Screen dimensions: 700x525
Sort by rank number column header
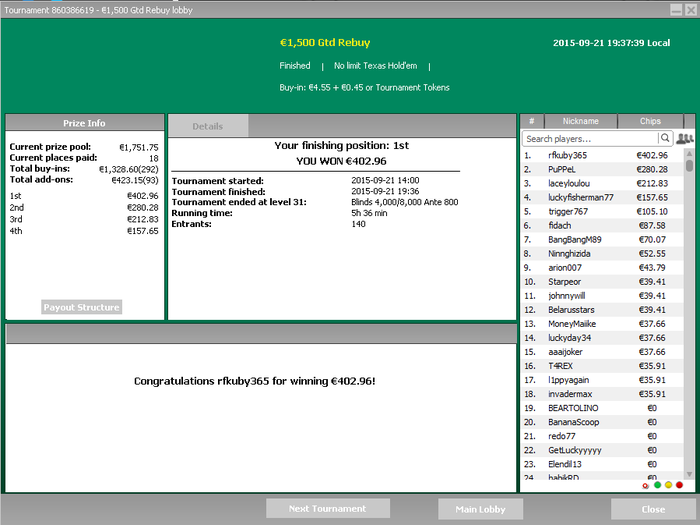pos(531,121)
